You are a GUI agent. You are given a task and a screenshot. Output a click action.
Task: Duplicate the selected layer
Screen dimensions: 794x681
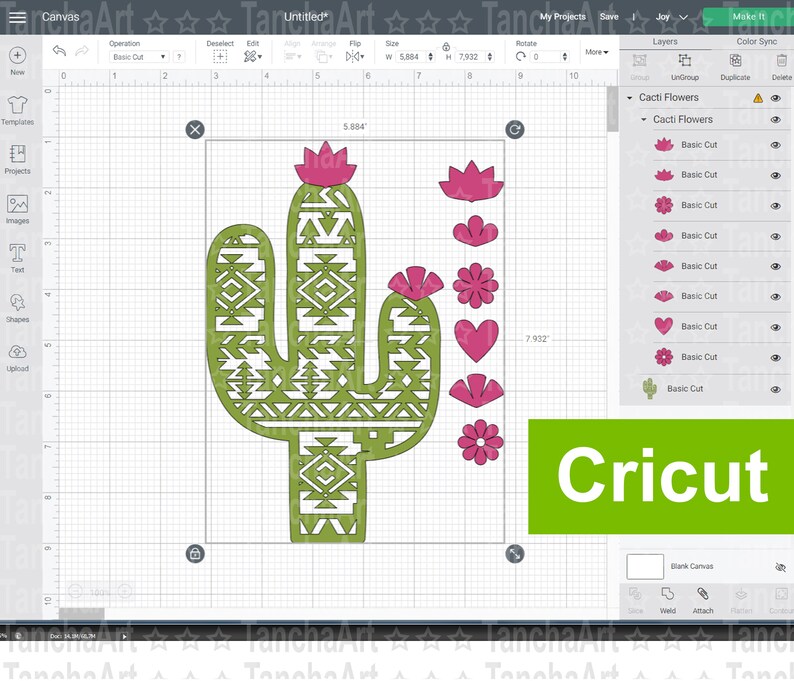pos(735,61)
